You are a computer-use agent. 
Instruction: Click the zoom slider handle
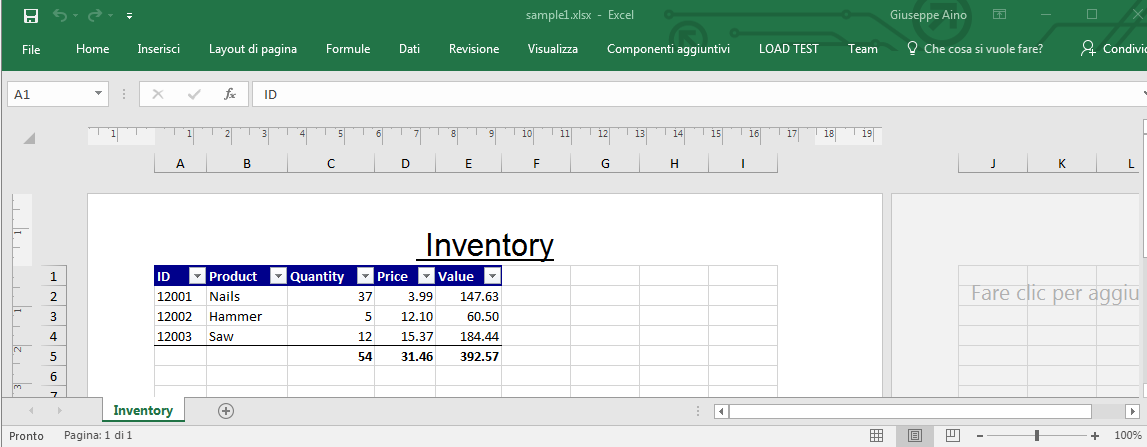point(1037,436)
